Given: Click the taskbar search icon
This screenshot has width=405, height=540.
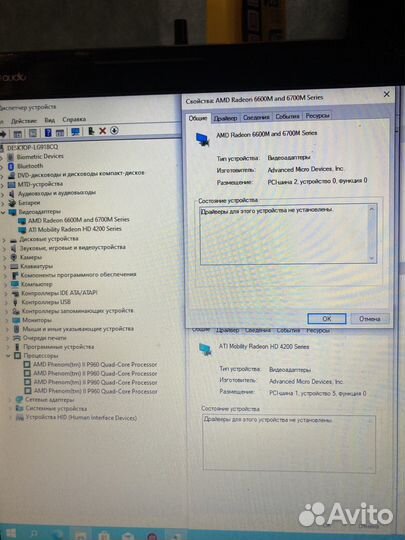Looking at the screenshot, I should point(33,534).
